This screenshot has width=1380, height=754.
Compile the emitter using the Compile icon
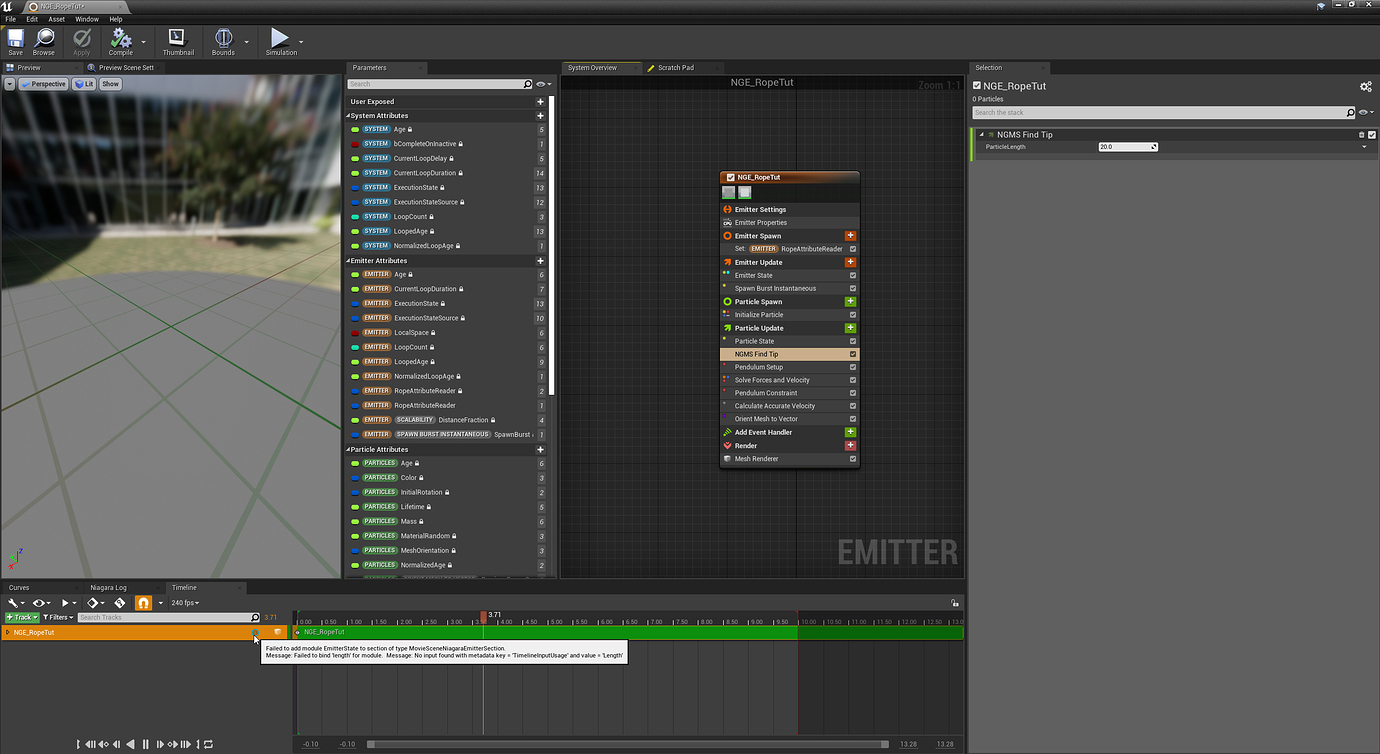121,41
